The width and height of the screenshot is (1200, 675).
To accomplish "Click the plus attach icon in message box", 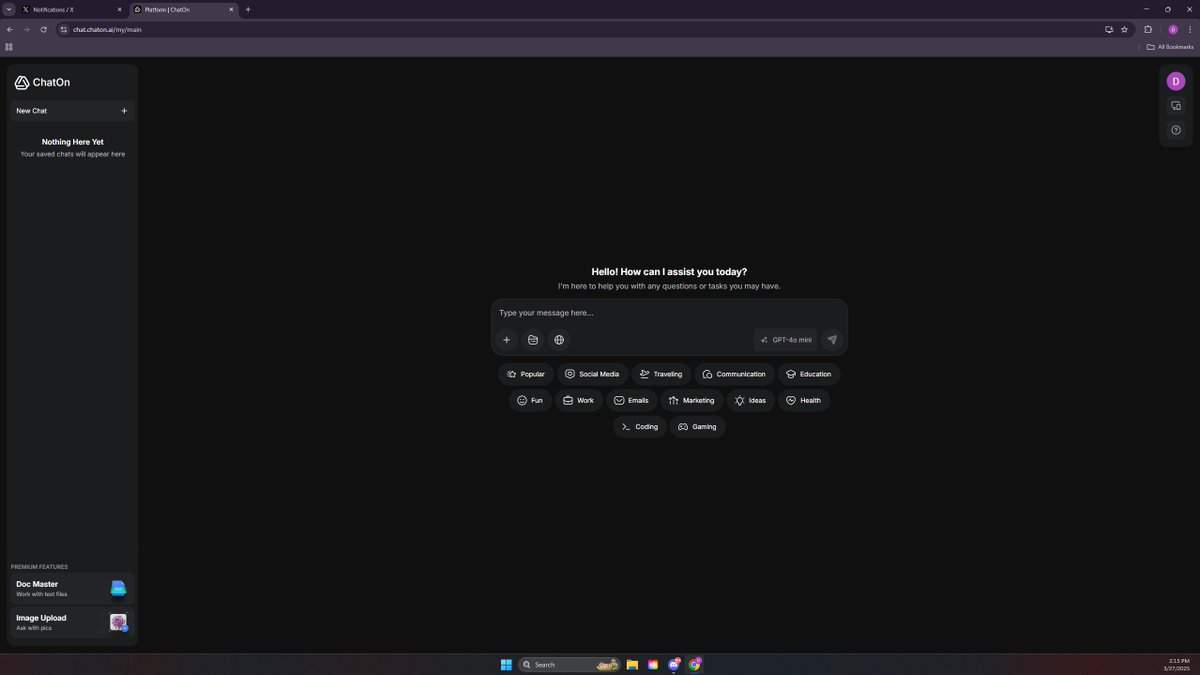I will coord(506,340).
